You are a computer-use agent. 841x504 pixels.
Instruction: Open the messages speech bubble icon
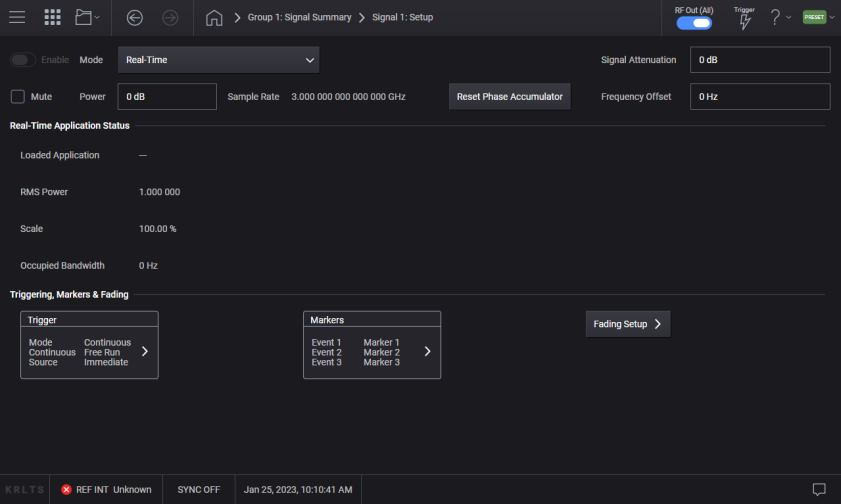[x=819, y=489]
